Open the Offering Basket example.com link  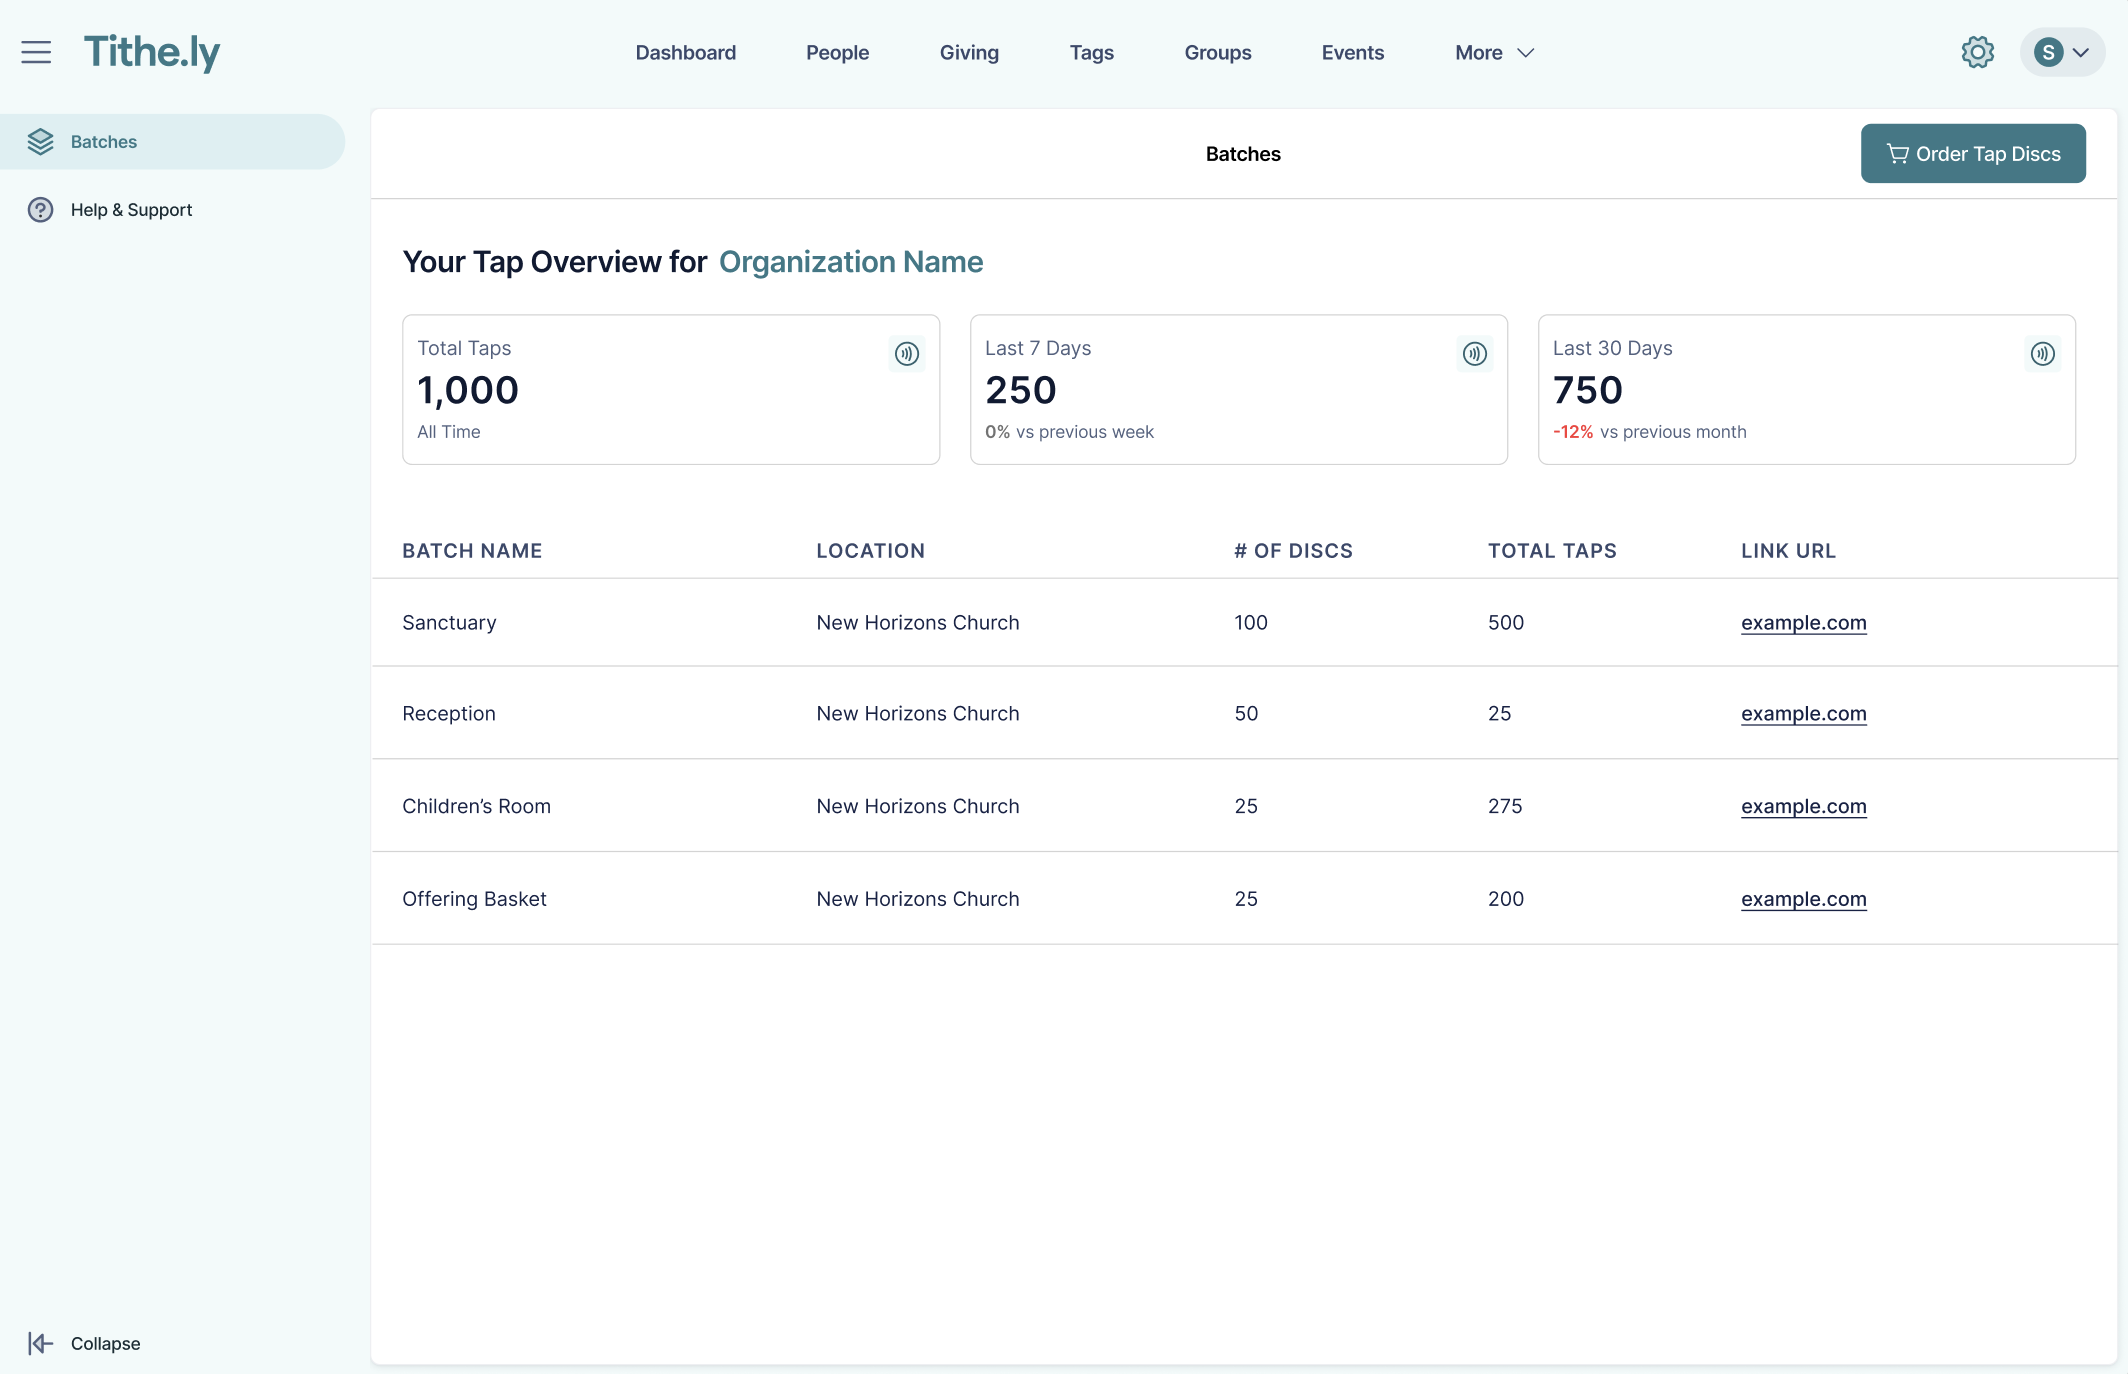(x=1803, y=898)
